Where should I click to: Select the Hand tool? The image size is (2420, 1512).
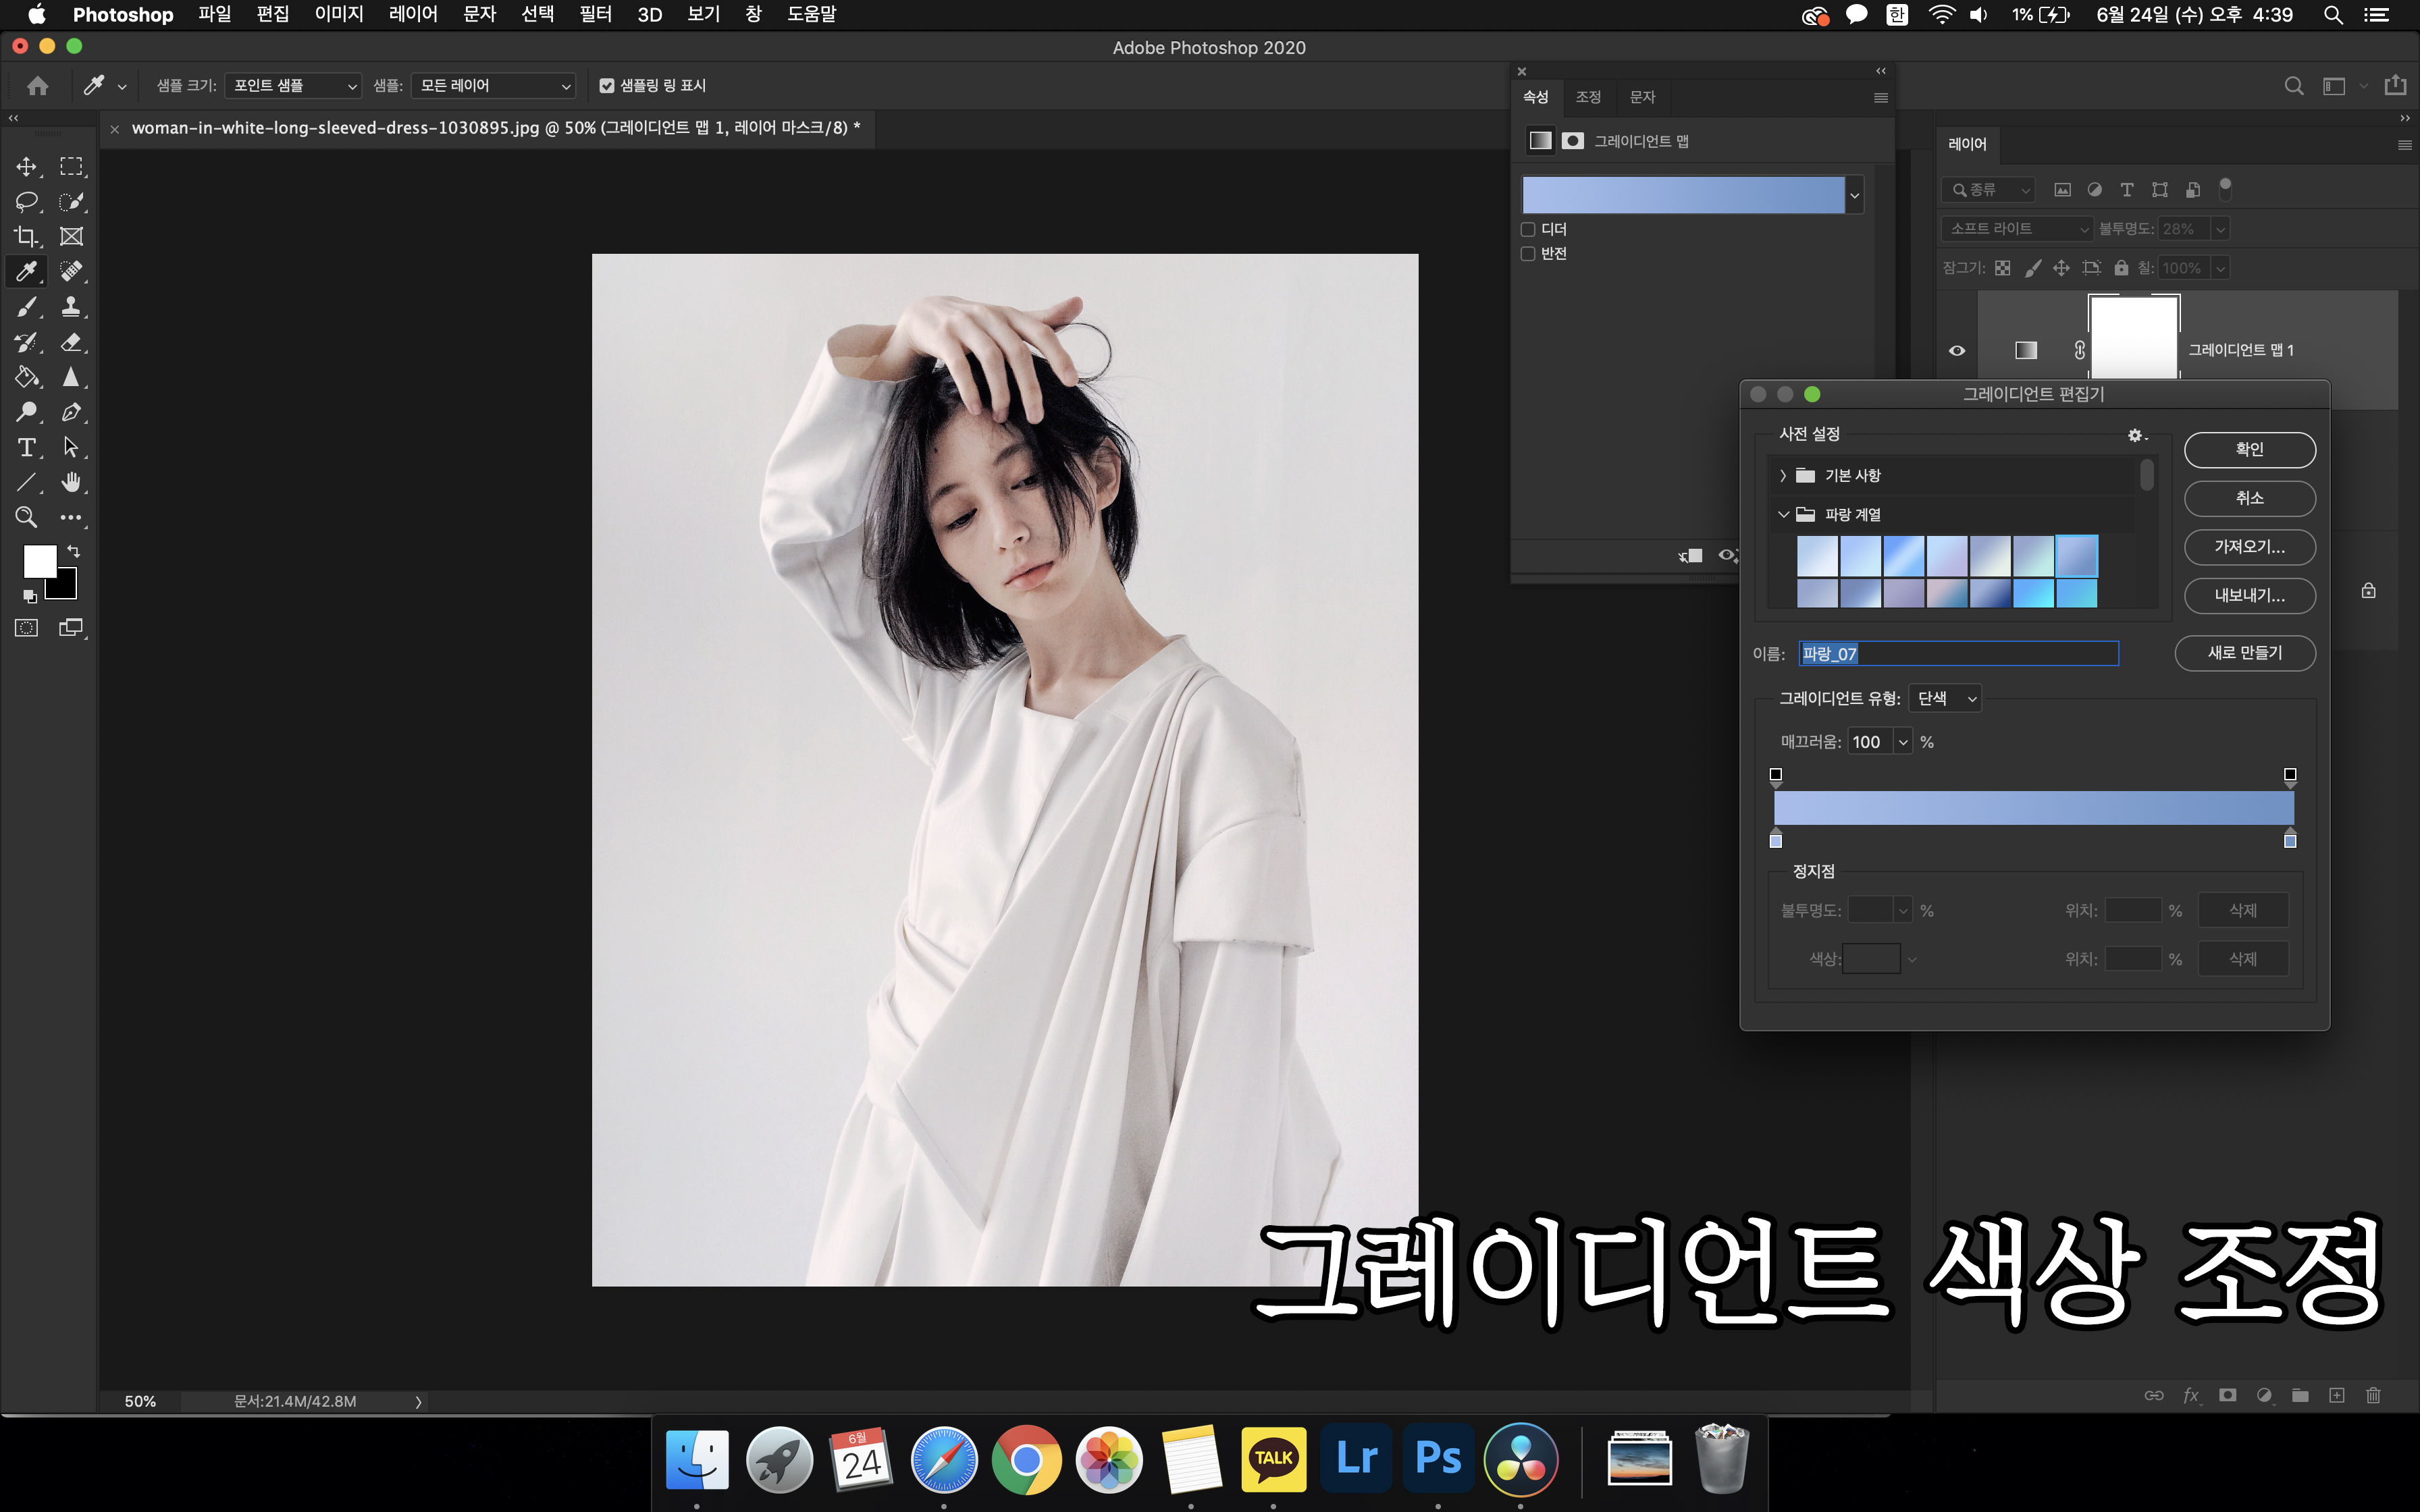coord(71,482)
